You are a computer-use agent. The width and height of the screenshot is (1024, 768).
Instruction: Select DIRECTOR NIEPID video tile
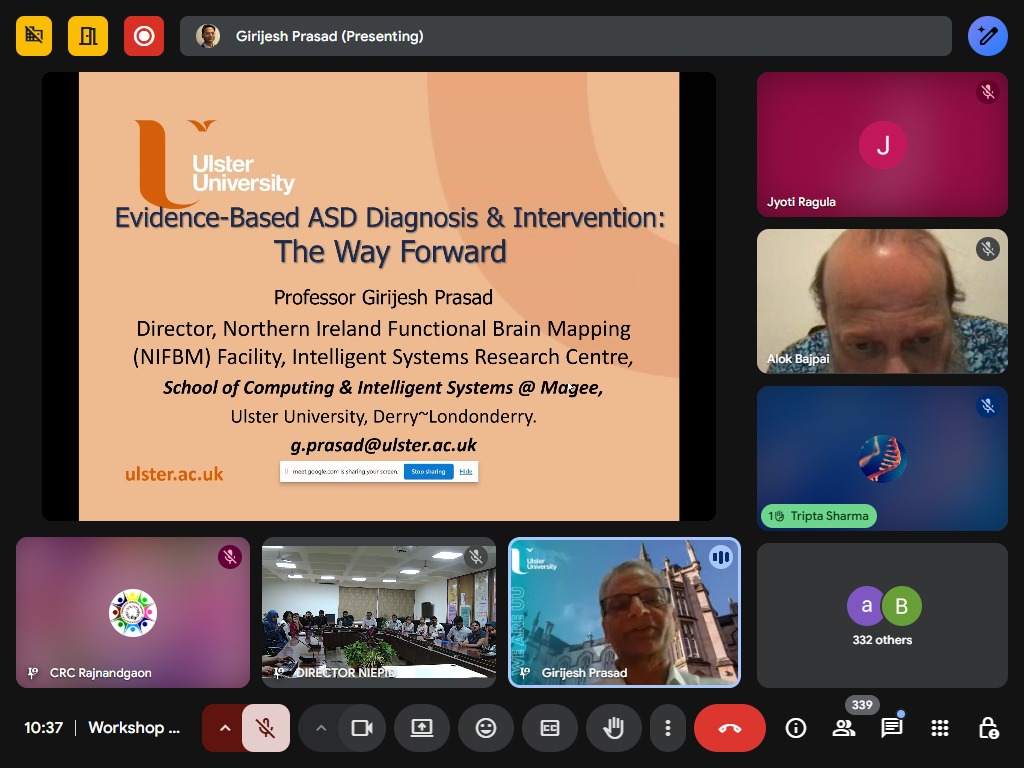(379, 613)
